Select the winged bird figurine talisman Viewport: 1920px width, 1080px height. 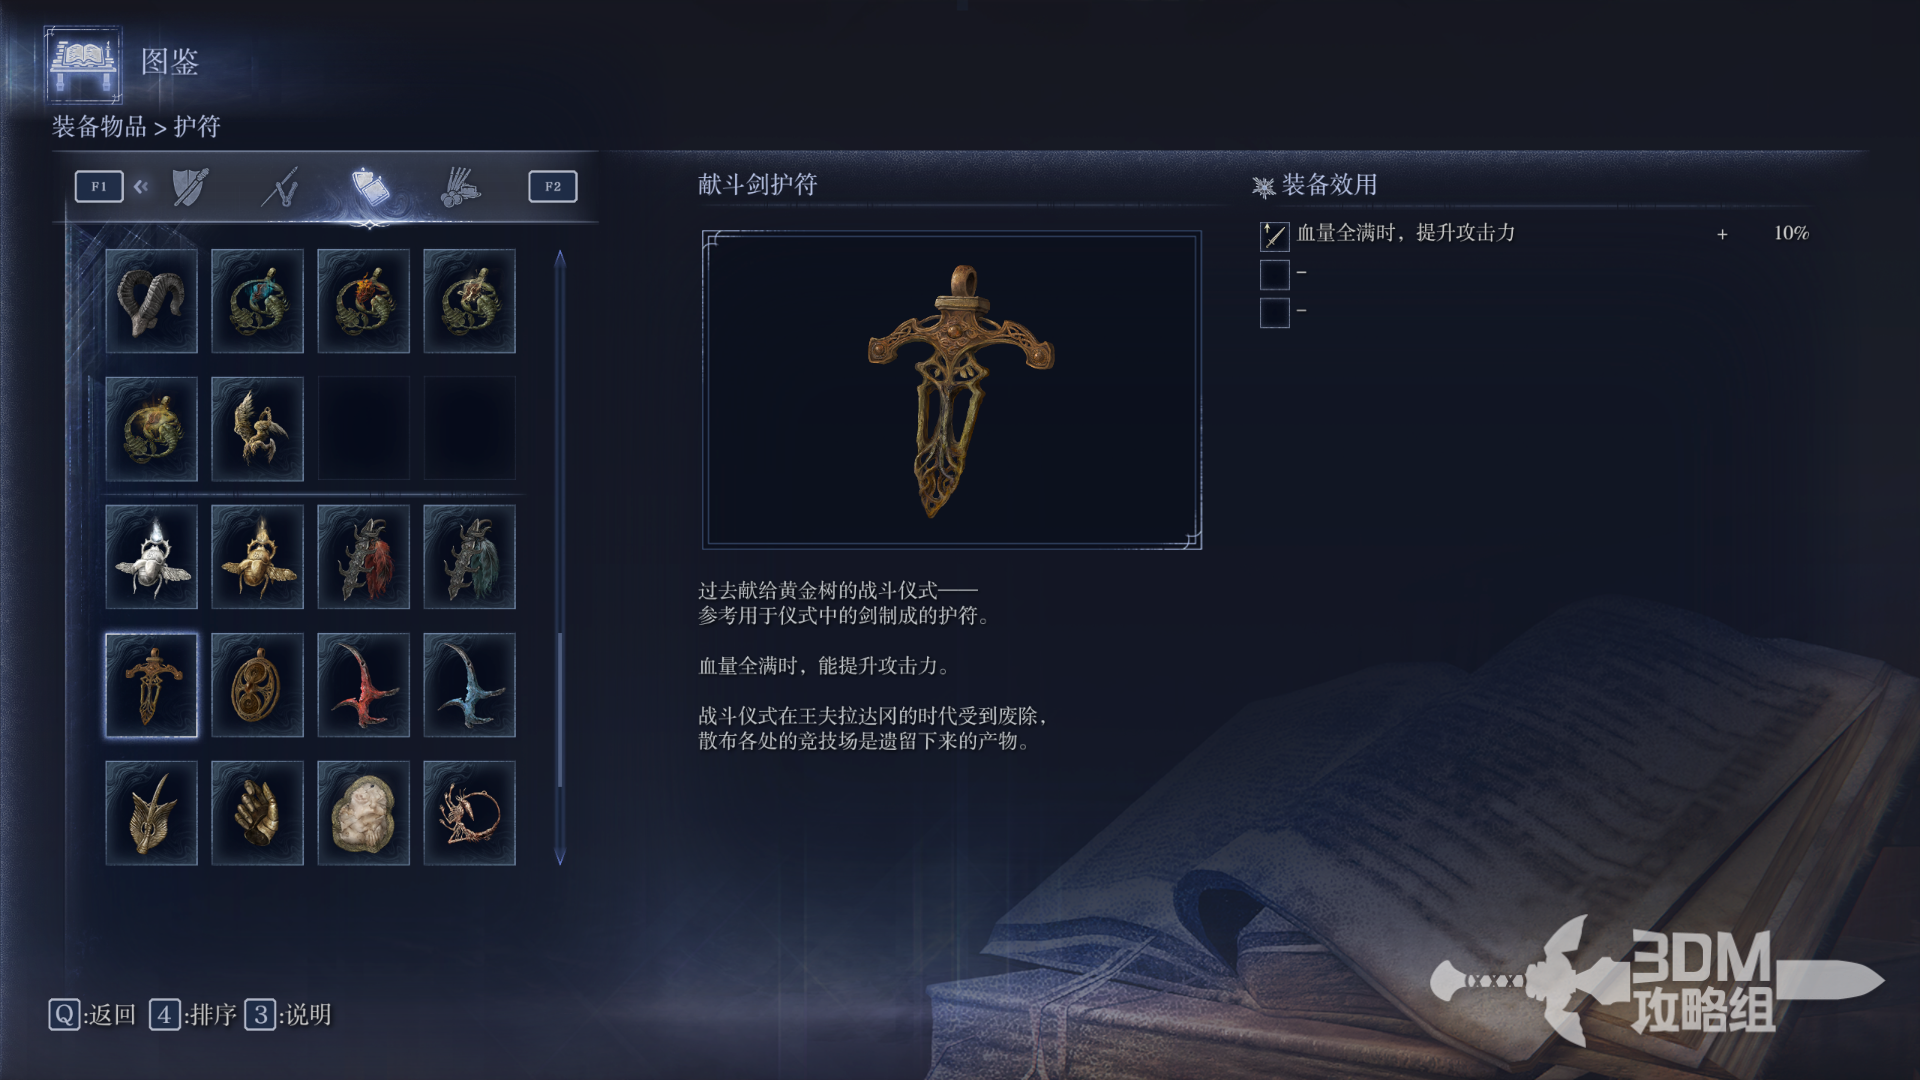257,429
